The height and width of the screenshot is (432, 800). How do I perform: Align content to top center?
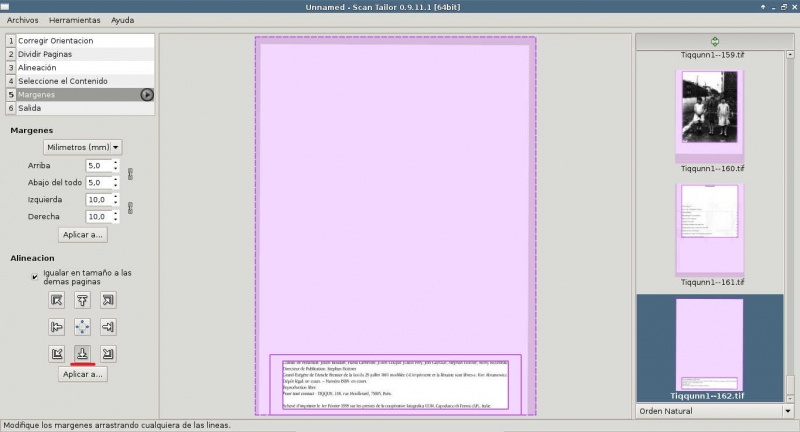click(83, 300)
